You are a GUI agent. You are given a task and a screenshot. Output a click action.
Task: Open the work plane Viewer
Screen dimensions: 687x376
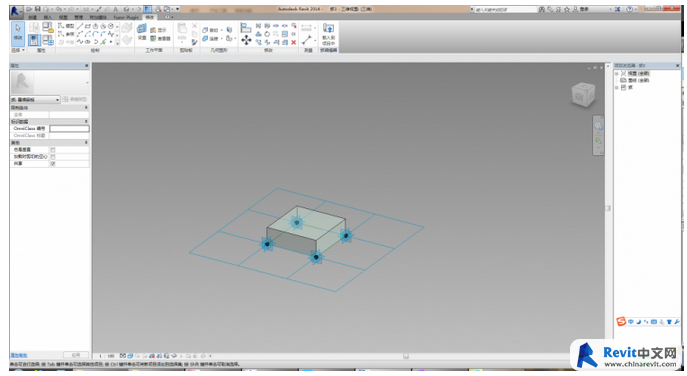coord(160,39)
